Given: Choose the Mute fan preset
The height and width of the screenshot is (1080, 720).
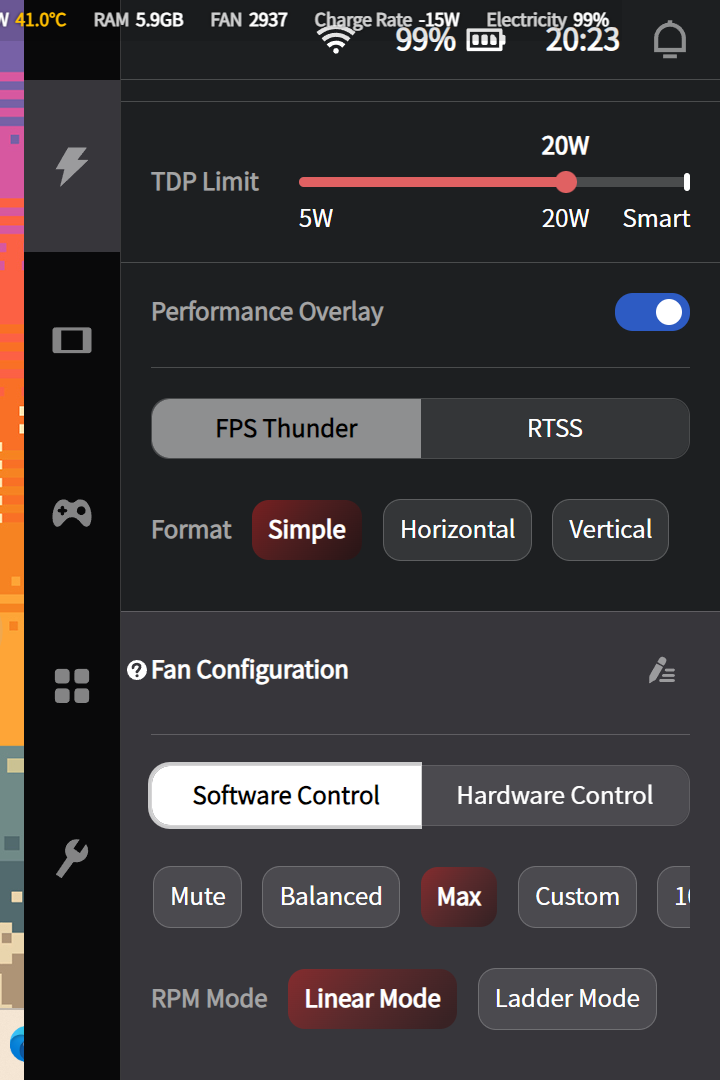Looking at the screenshot, I should tap(198, 897).
